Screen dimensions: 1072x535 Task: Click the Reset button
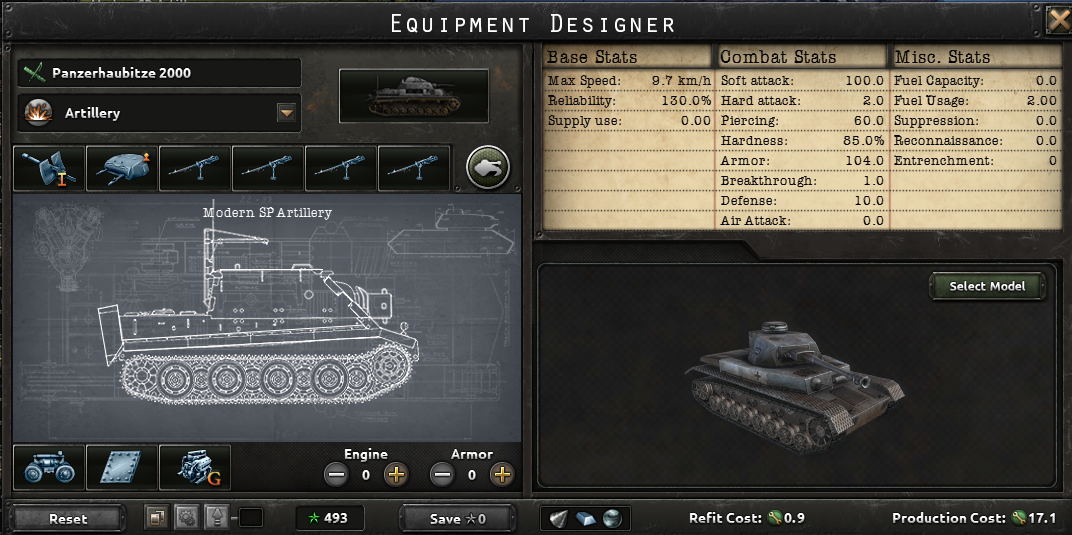68,519
